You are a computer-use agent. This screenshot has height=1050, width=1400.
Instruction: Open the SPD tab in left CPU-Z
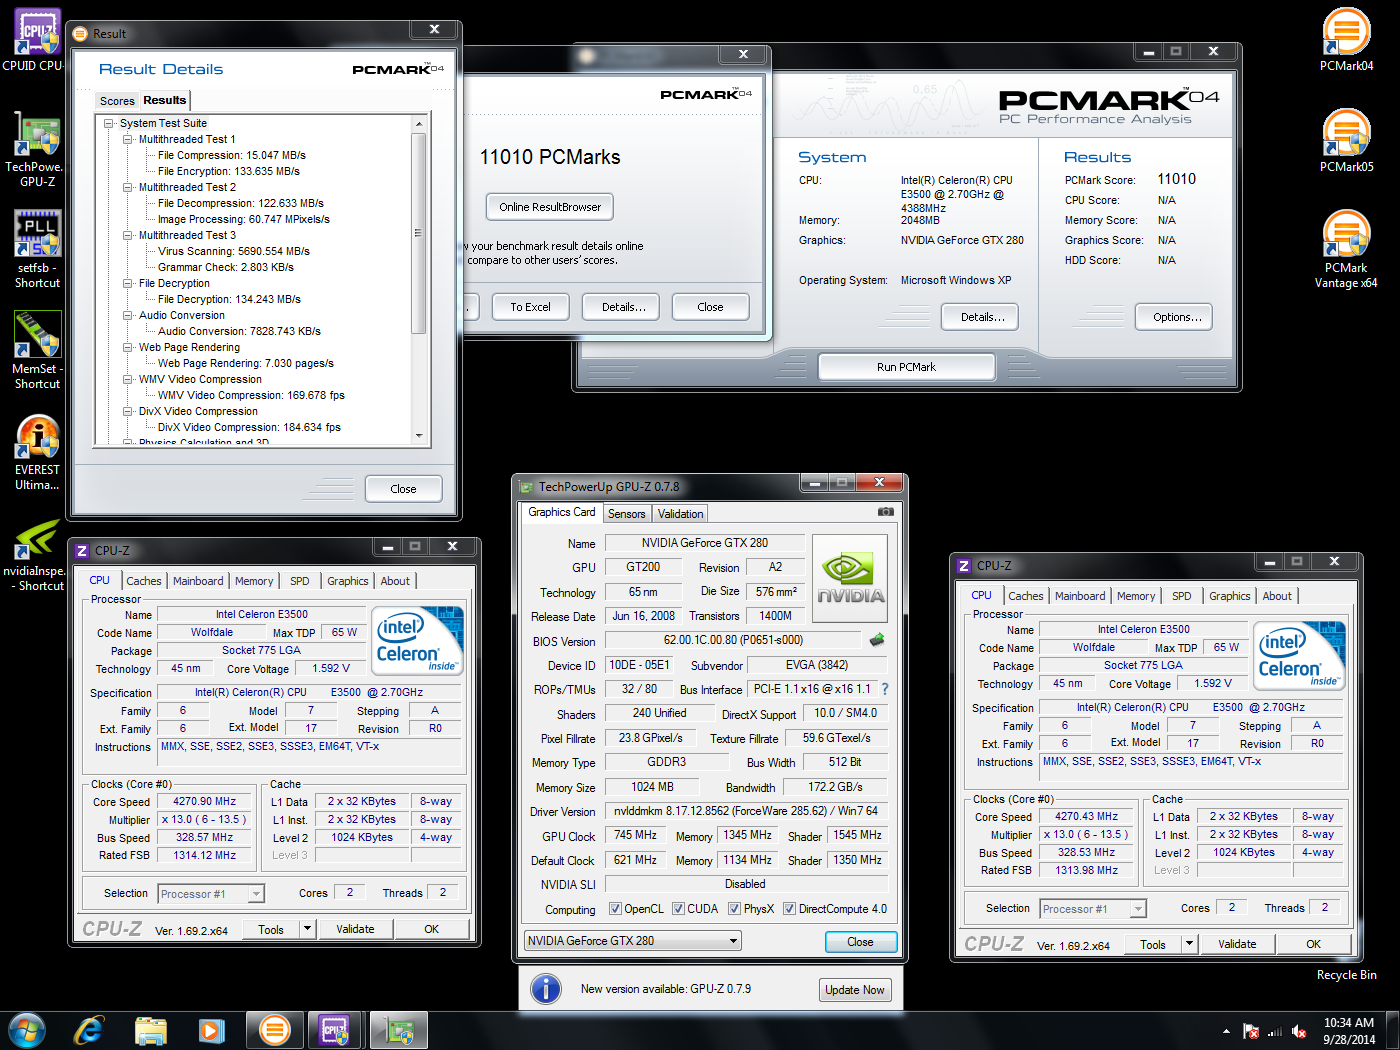[x=300, y=581]
